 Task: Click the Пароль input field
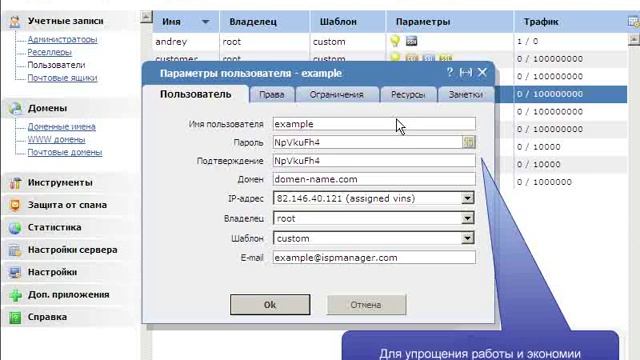(367, 142)
